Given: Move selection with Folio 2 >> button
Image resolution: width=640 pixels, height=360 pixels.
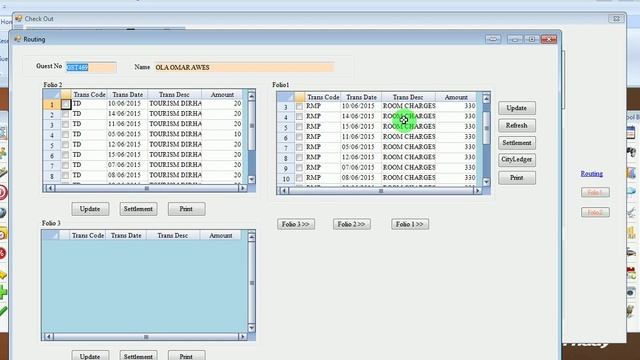Looking at the screenshot, I should pos(352,224).
